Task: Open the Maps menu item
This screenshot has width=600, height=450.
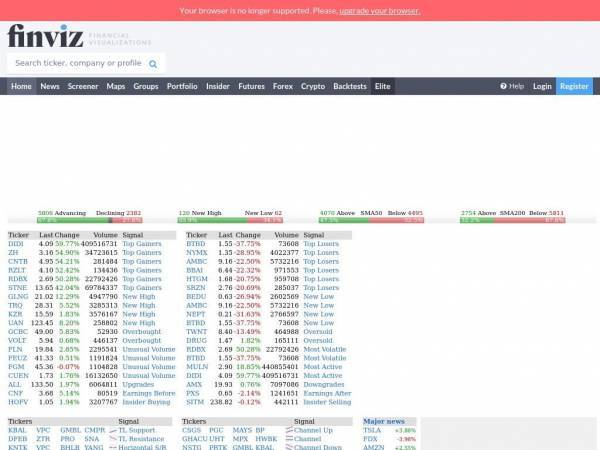Action: (116, 86)
